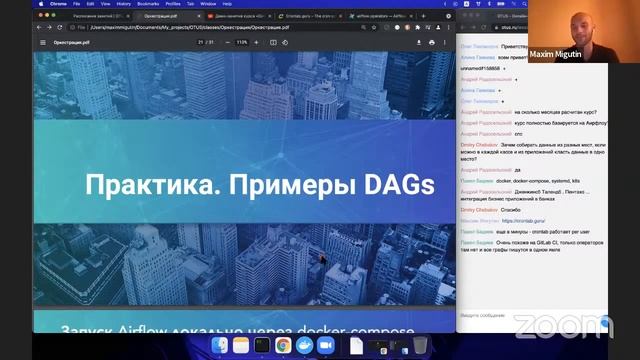This screenshot has width=640, height=360.
Task: Switch to the Оркестрация.pdf tab
Action: point(167,16)
